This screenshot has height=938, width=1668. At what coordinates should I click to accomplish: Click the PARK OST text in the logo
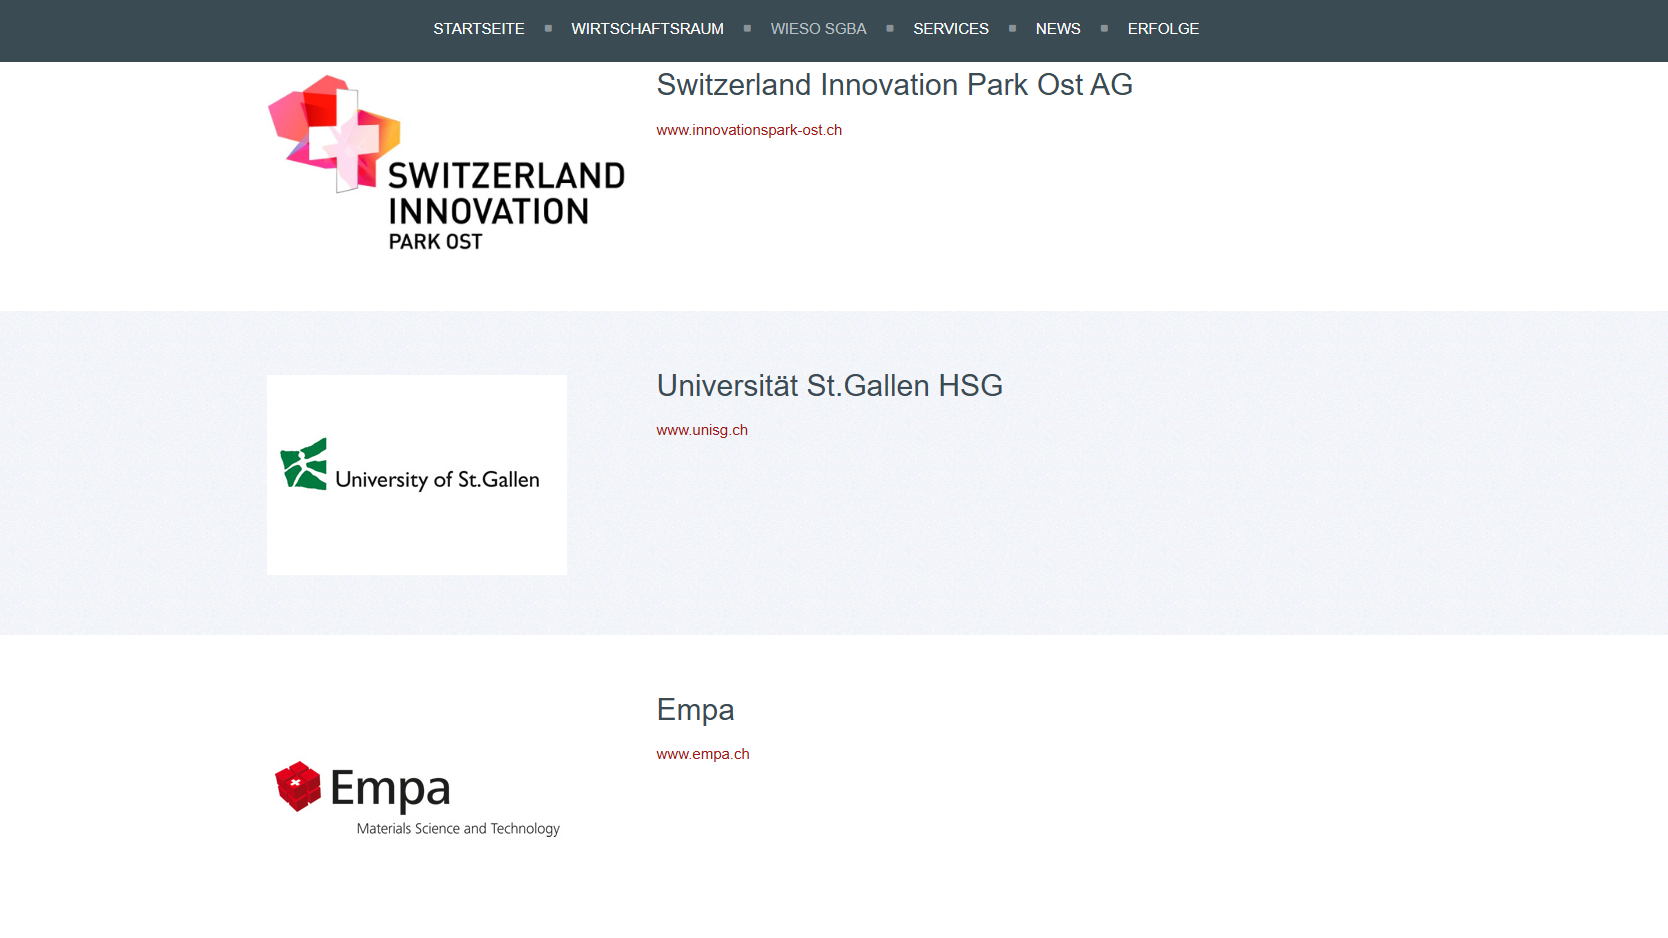(436, 242)
